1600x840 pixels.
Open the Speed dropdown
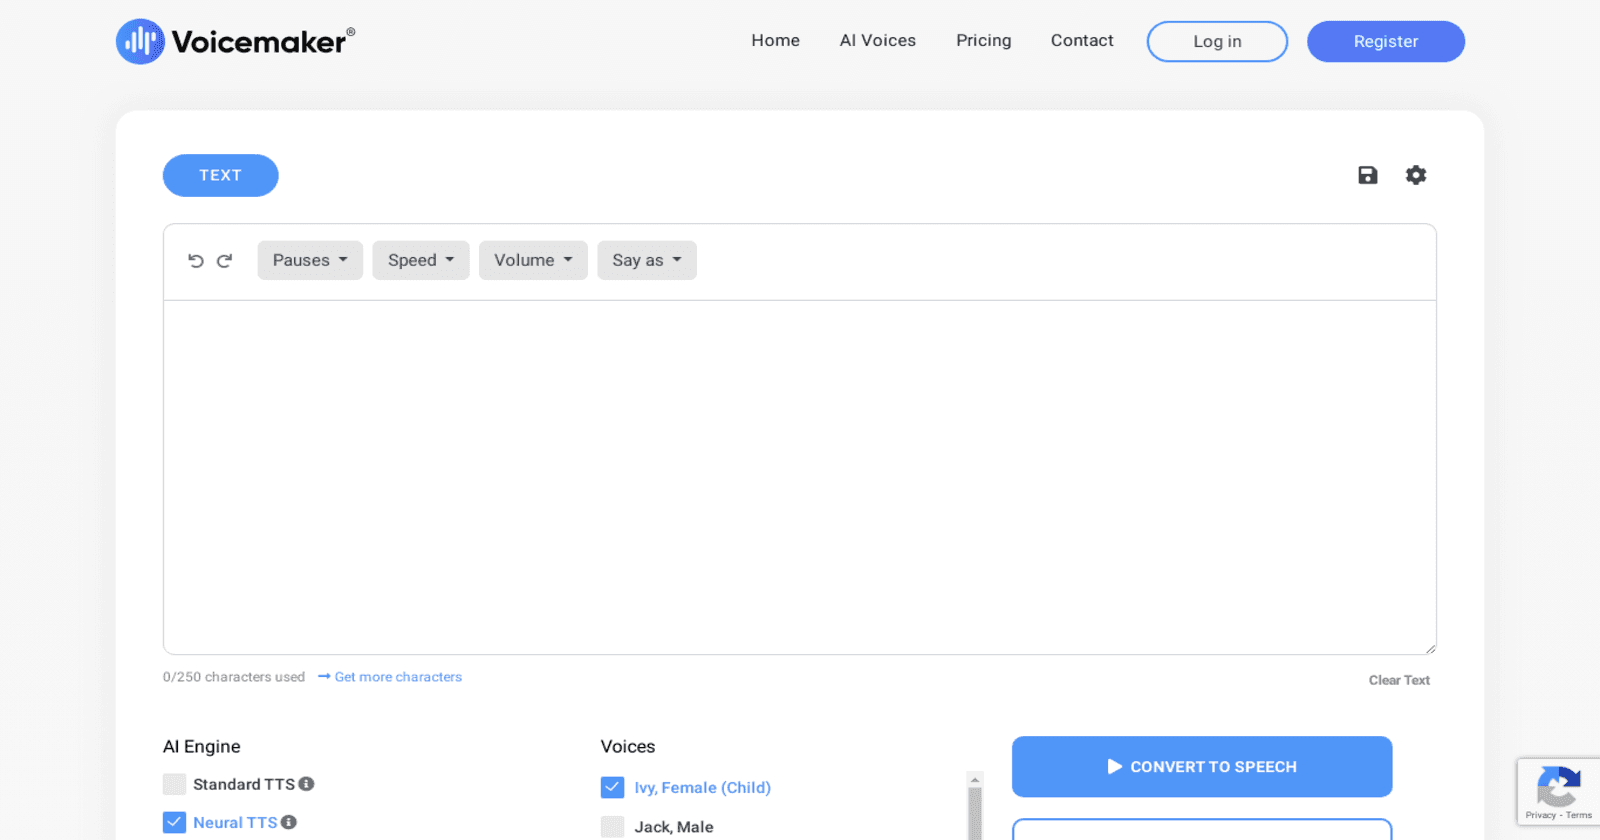click(x=421, y=260)
